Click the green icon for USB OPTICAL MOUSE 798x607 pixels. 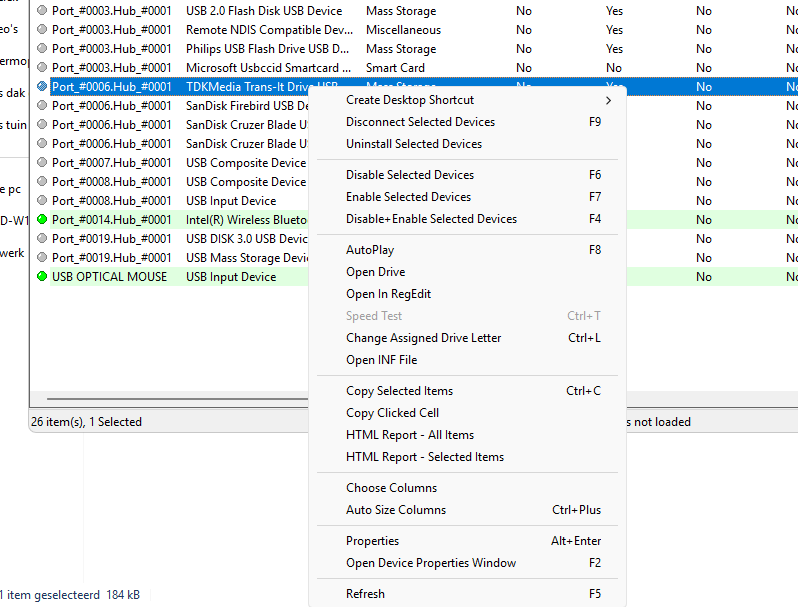click(42, 276)
